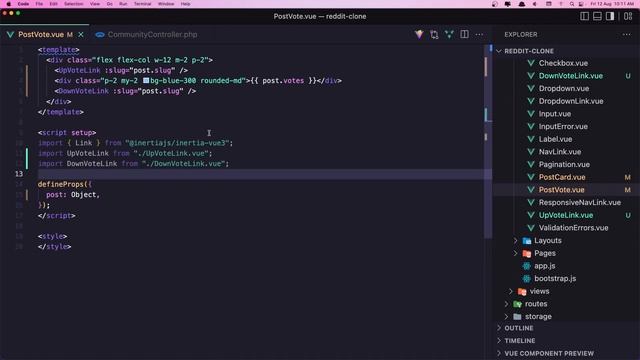
Task: Open PostCard.vue file
Action: (x=562, y=177)
